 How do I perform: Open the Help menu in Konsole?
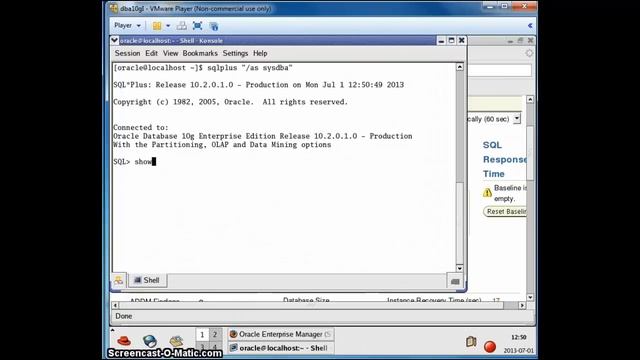[260, 53]
